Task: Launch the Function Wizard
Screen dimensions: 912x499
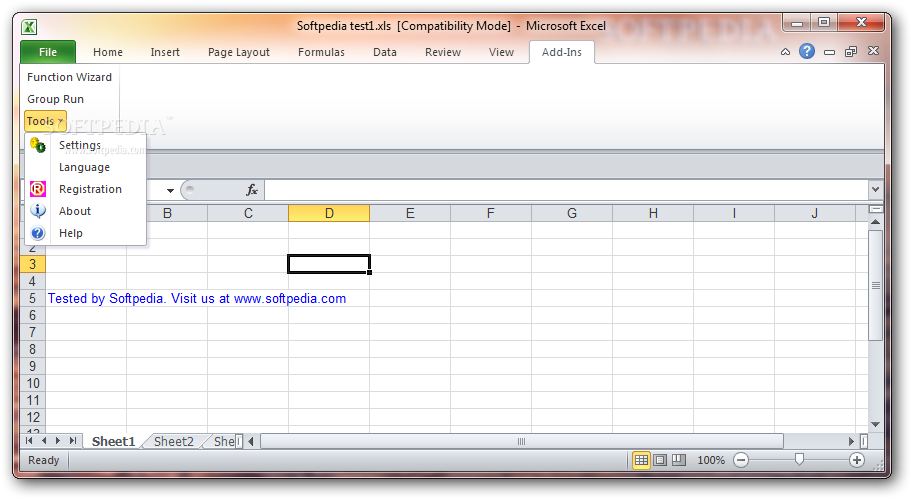Action: pos(69,77)
